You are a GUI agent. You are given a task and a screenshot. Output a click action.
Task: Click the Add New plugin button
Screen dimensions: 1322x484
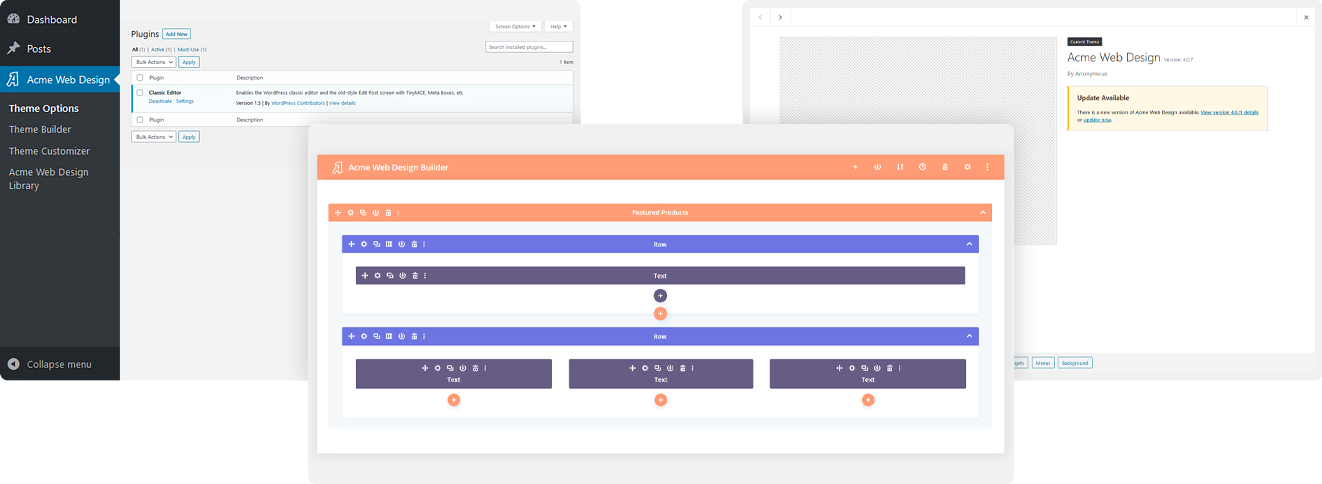[176, 34]
